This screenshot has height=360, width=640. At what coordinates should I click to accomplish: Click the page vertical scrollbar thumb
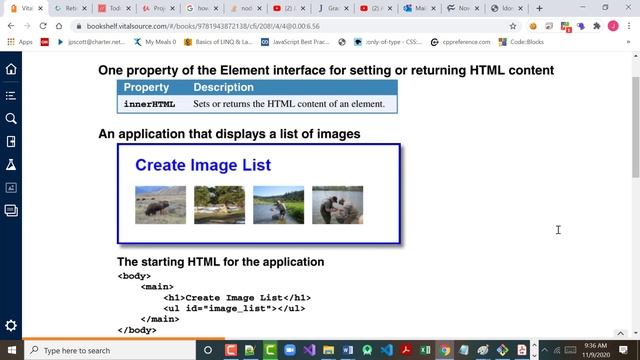[x=636, y=127]
